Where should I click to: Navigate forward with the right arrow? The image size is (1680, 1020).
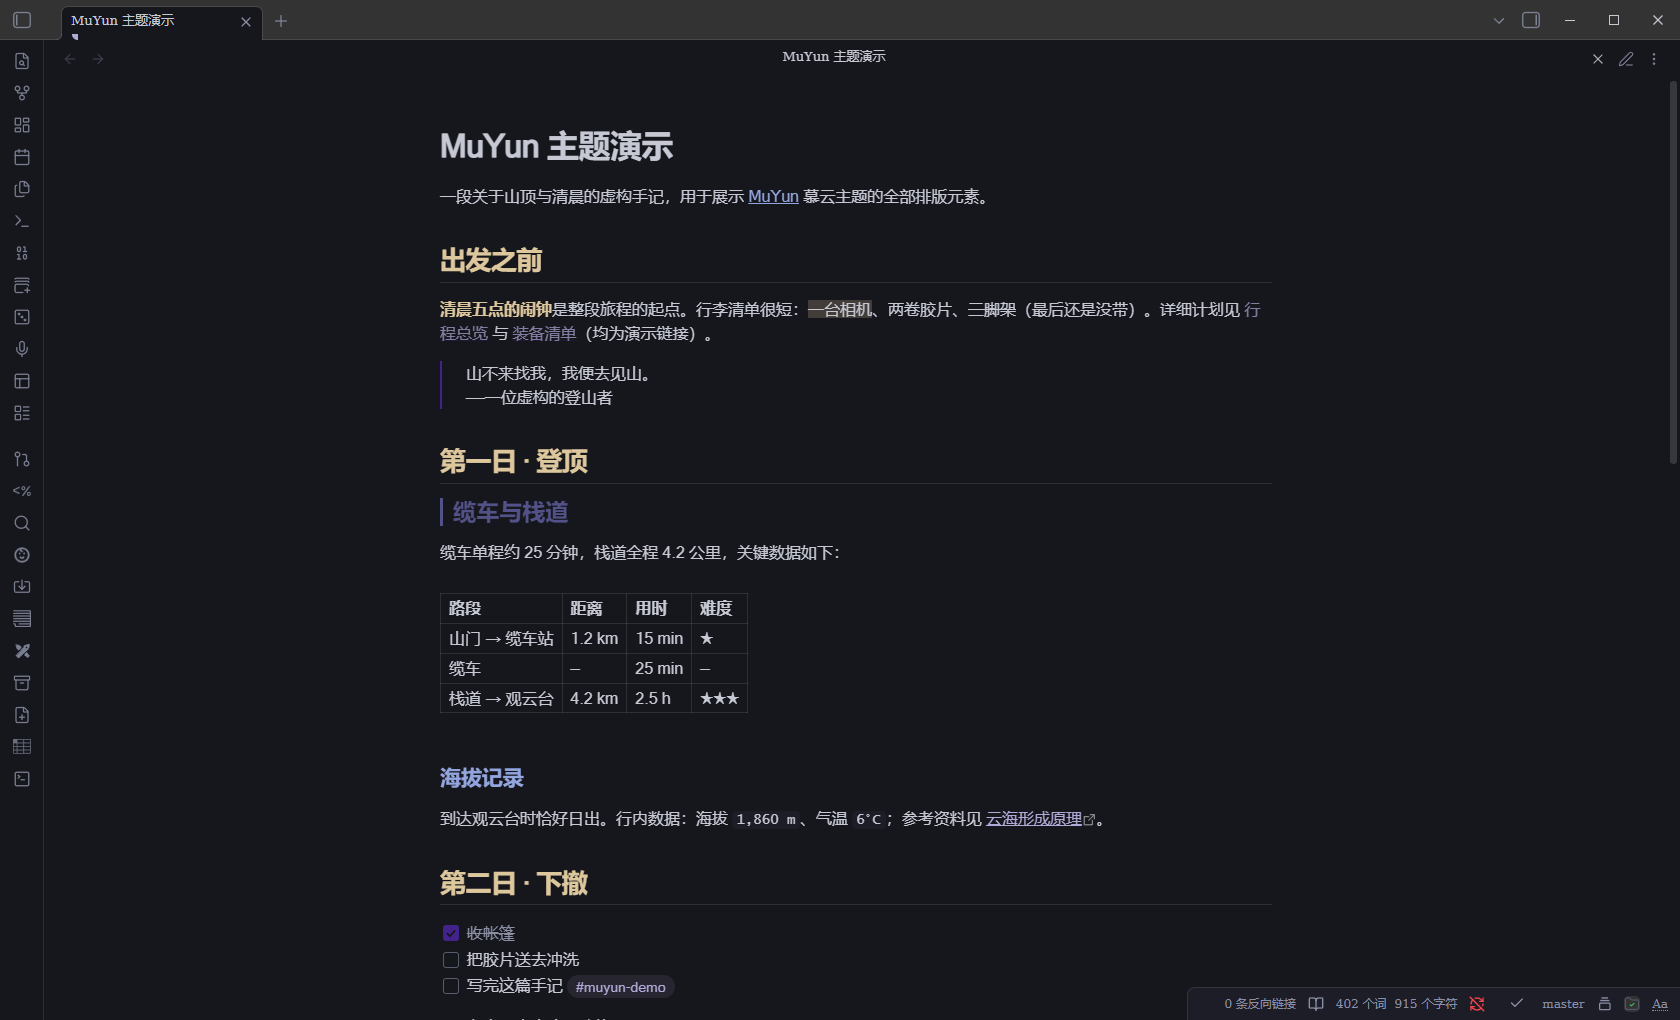click(x=98, y=59)
